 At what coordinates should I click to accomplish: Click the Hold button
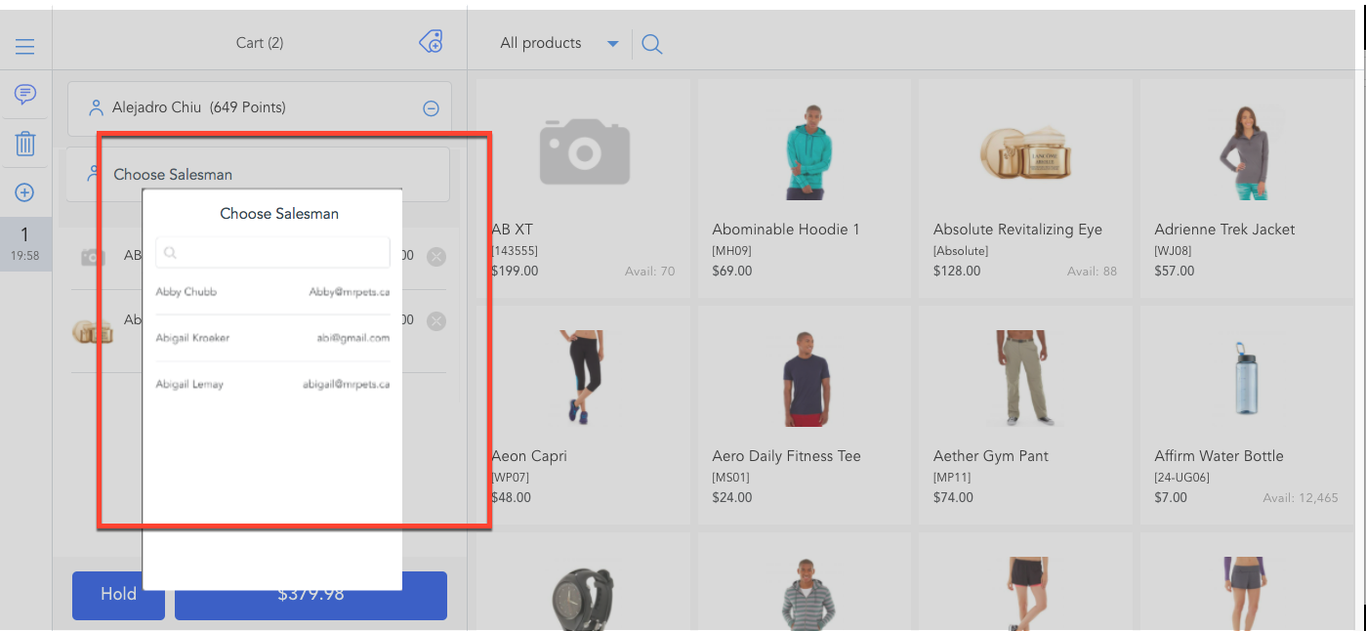[x=118, y=595]
